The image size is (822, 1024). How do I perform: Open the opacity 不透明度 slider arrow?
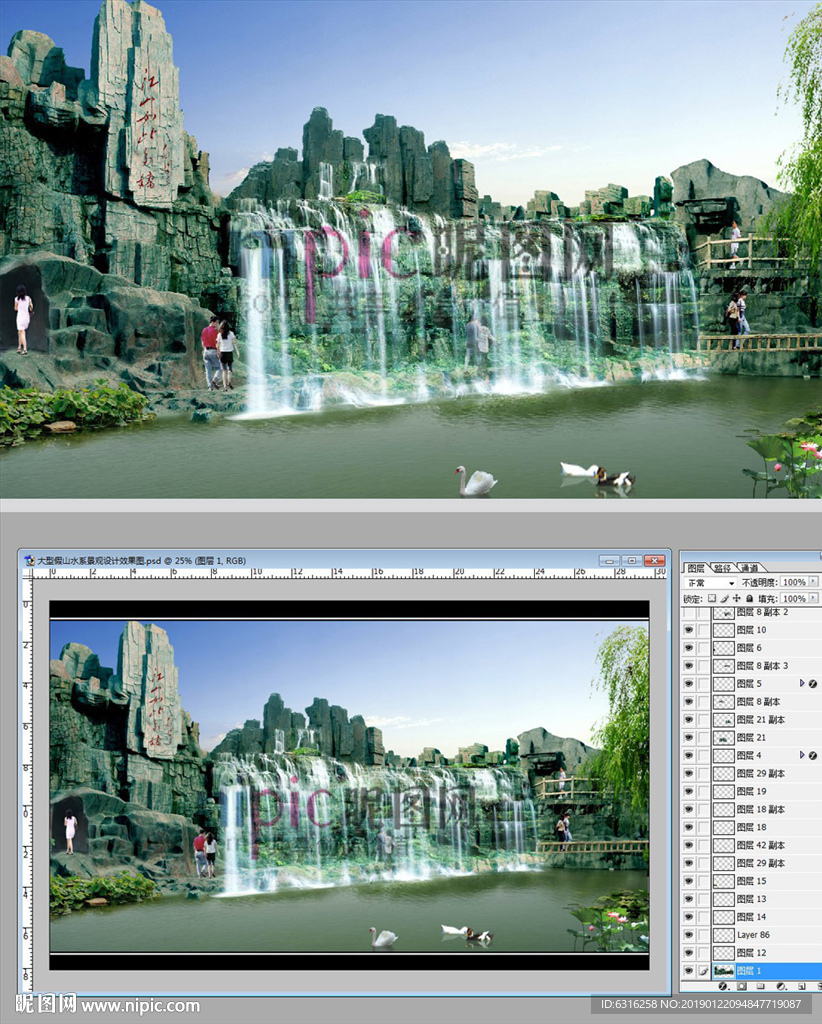click(x=813, y=581)
